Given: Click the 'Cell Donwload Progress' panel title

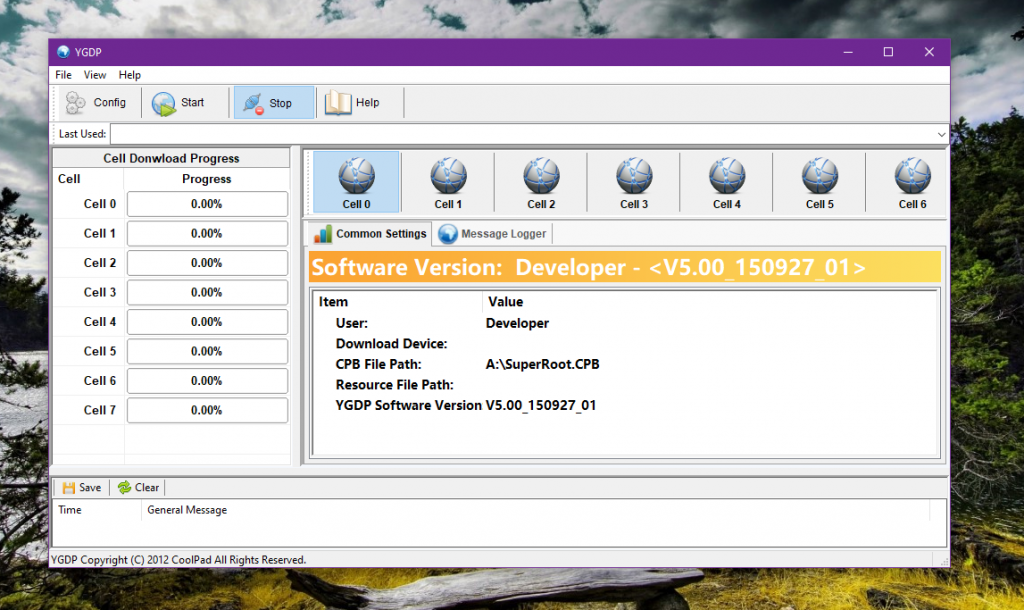Looking at the screenshot, I should [x=171, y=158].
